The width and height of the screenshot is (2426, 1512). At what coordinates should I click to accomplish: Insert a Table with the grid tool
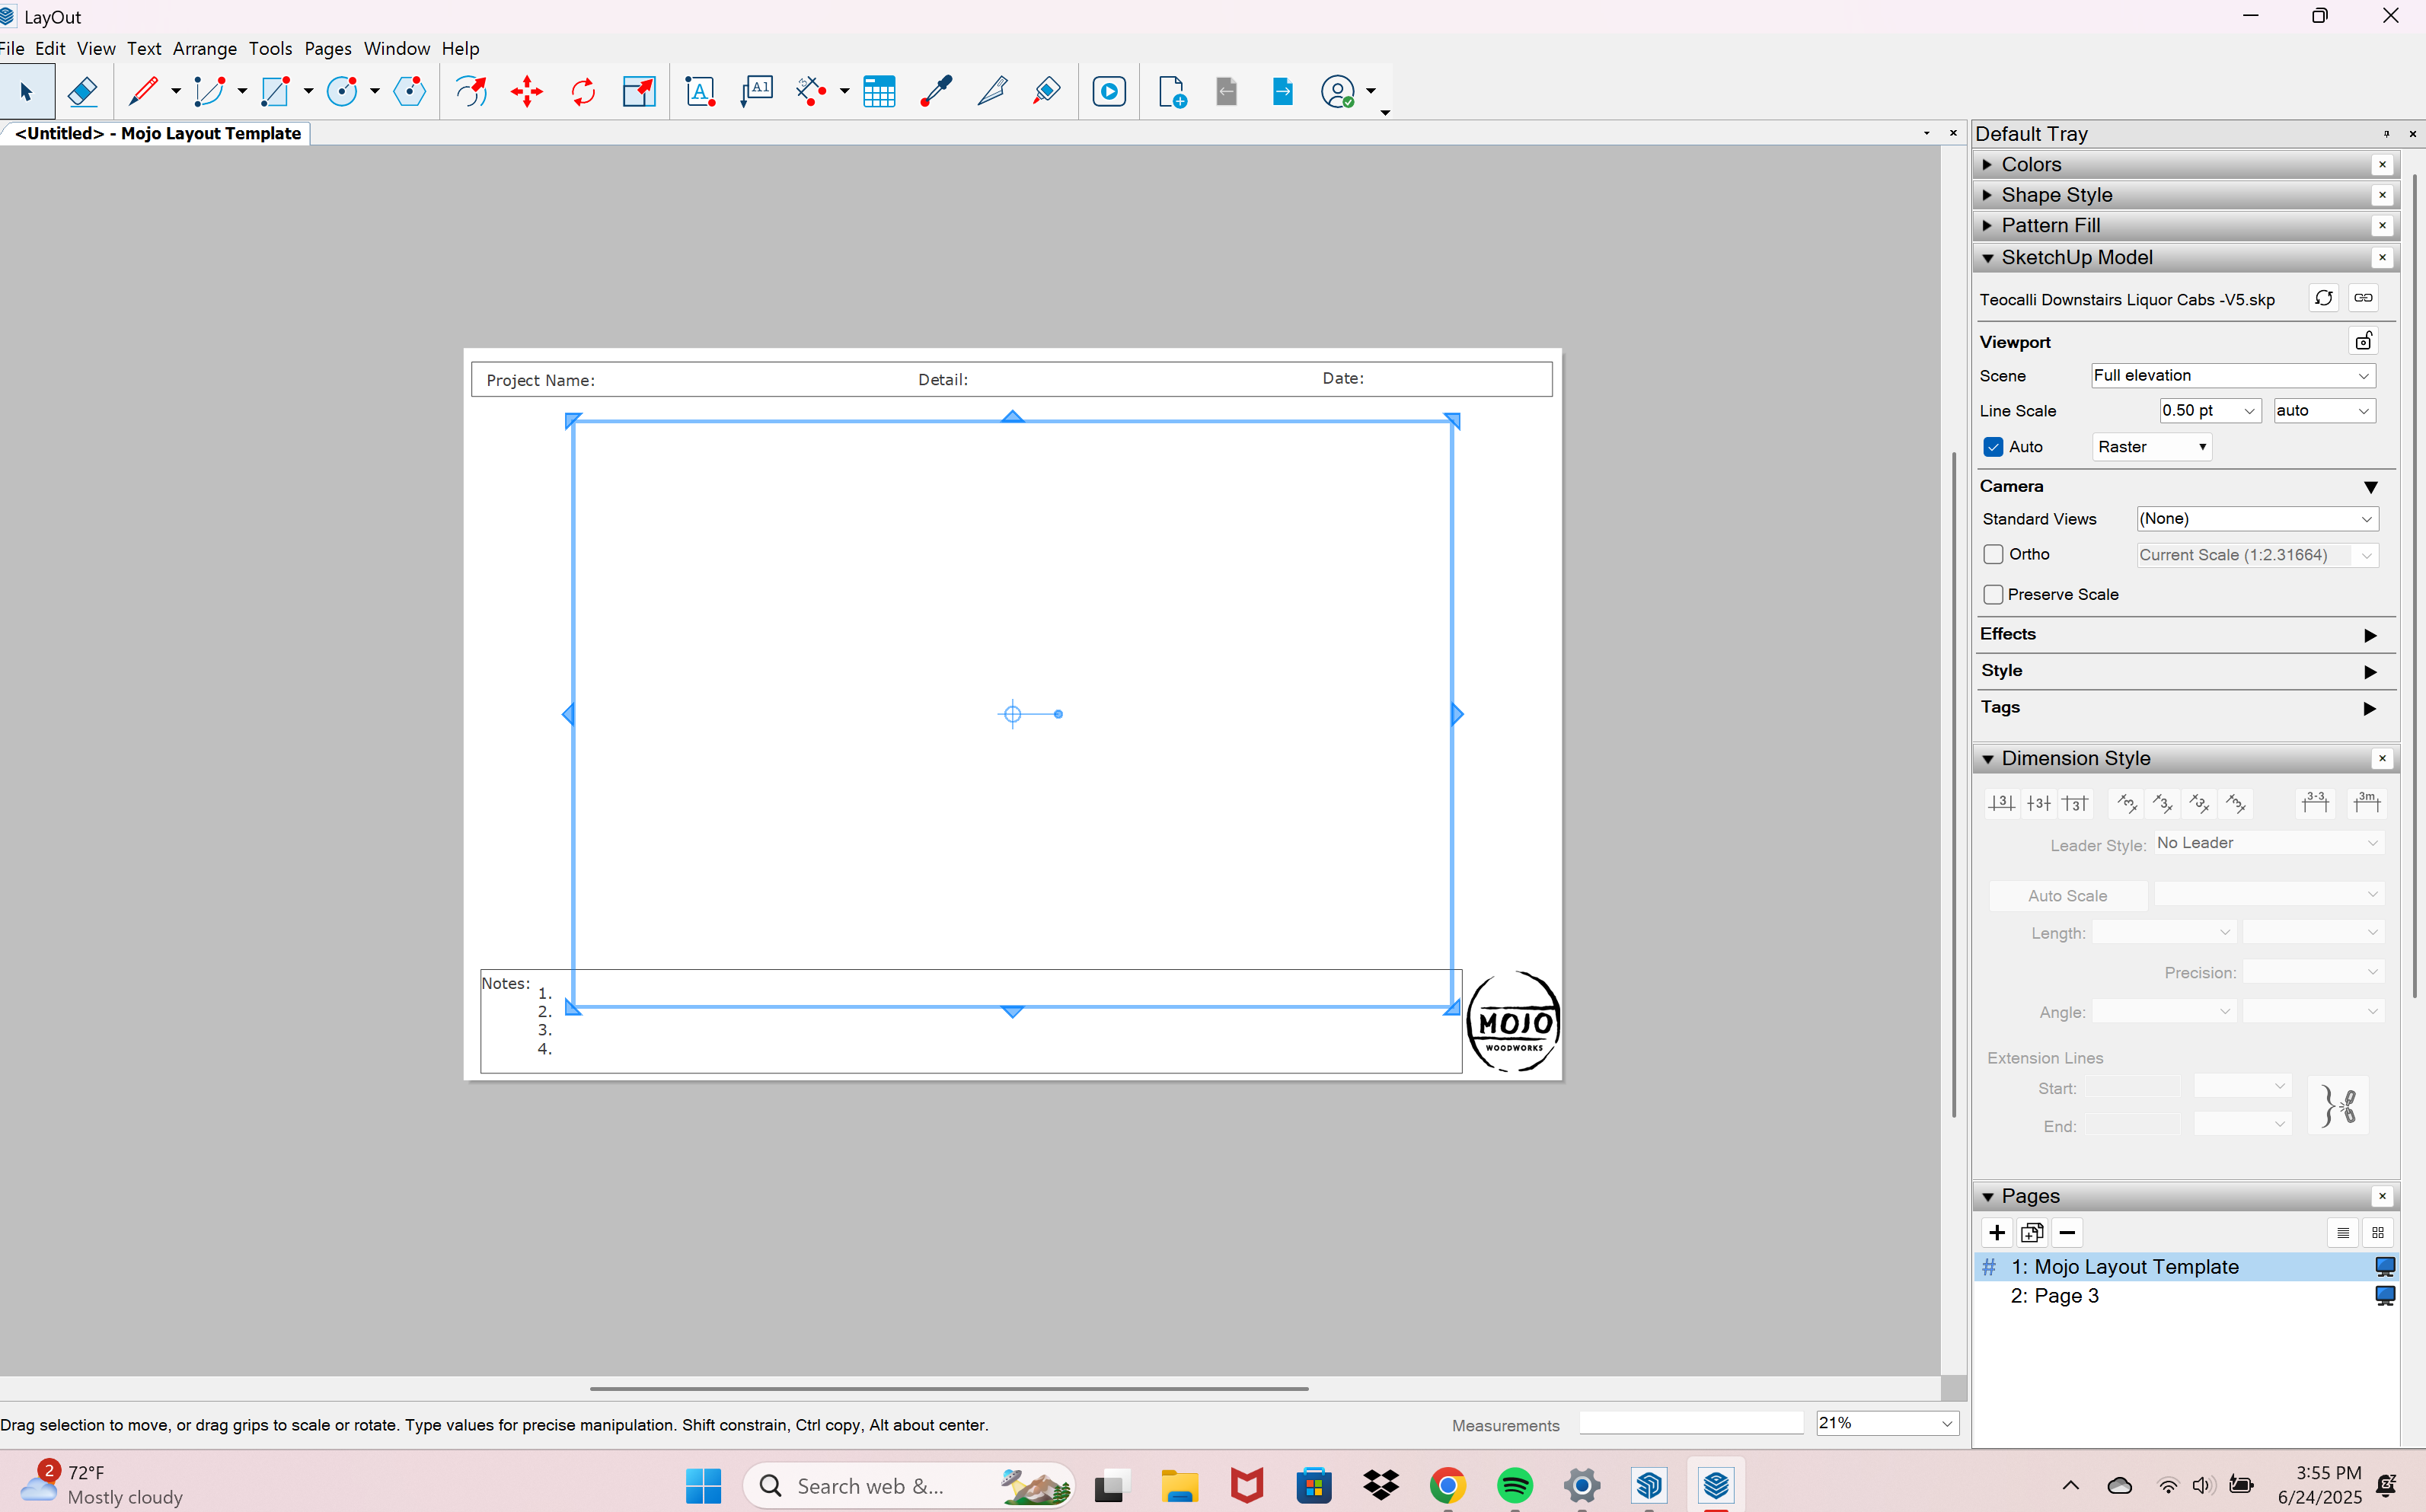(879, 92)
